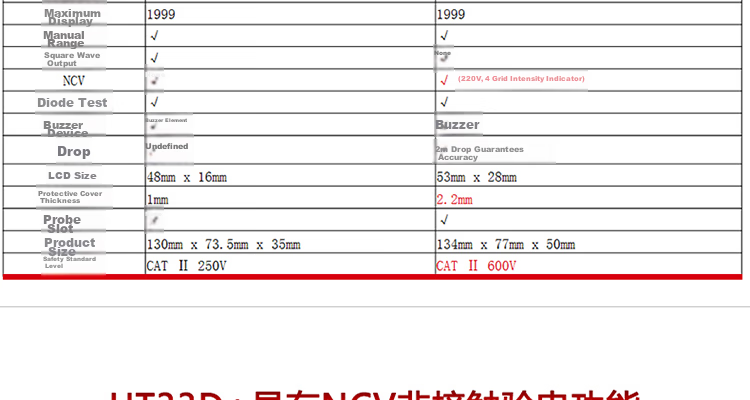Image resolution: width=750 pixels, height=400 pixels.
Task: Click Diode Test checkmark in the 600V model column
Action: coord(444,102)
